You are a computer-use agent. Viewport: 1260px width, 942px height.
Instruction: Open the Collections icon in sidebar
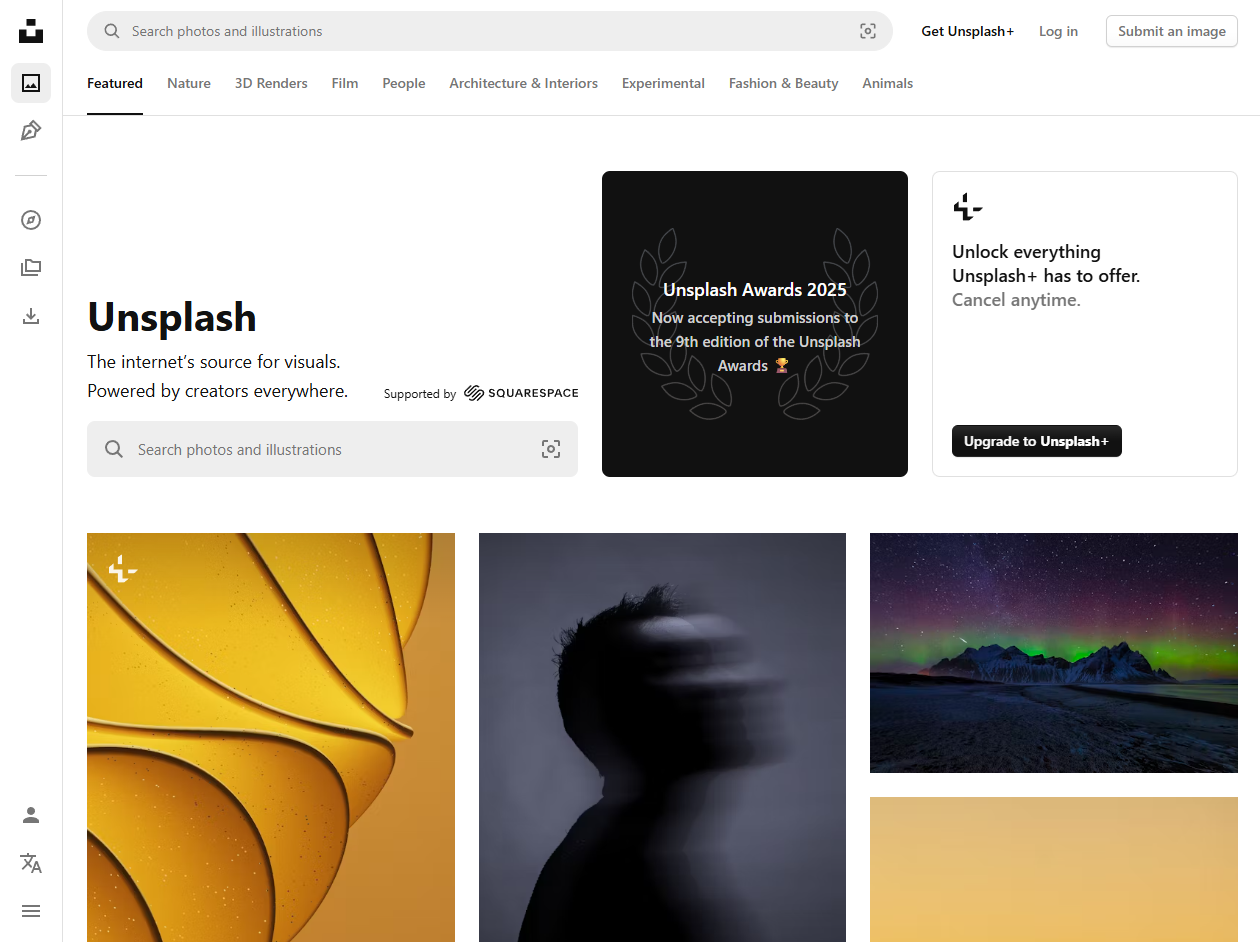click(31, 268)
